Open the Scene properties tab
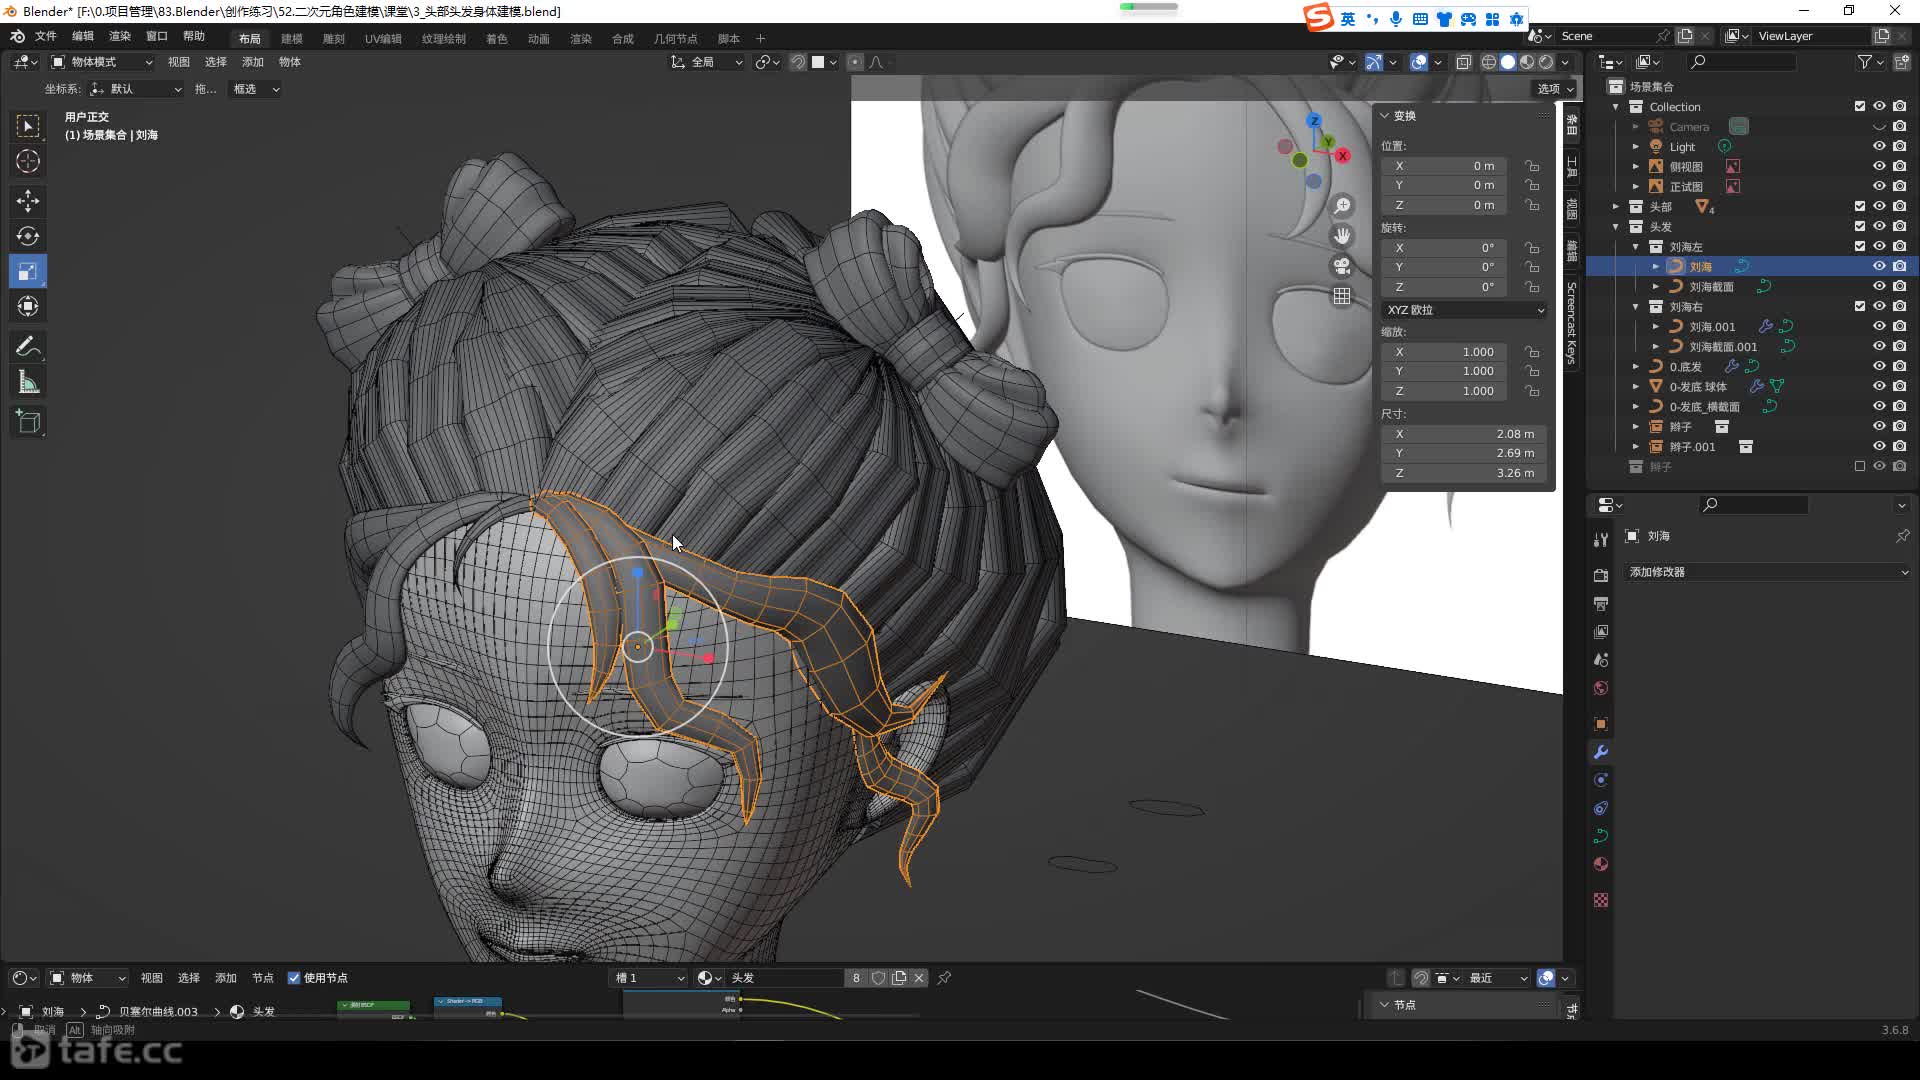Viewport: 1920px width, 1080px height. pos(1601,660)
